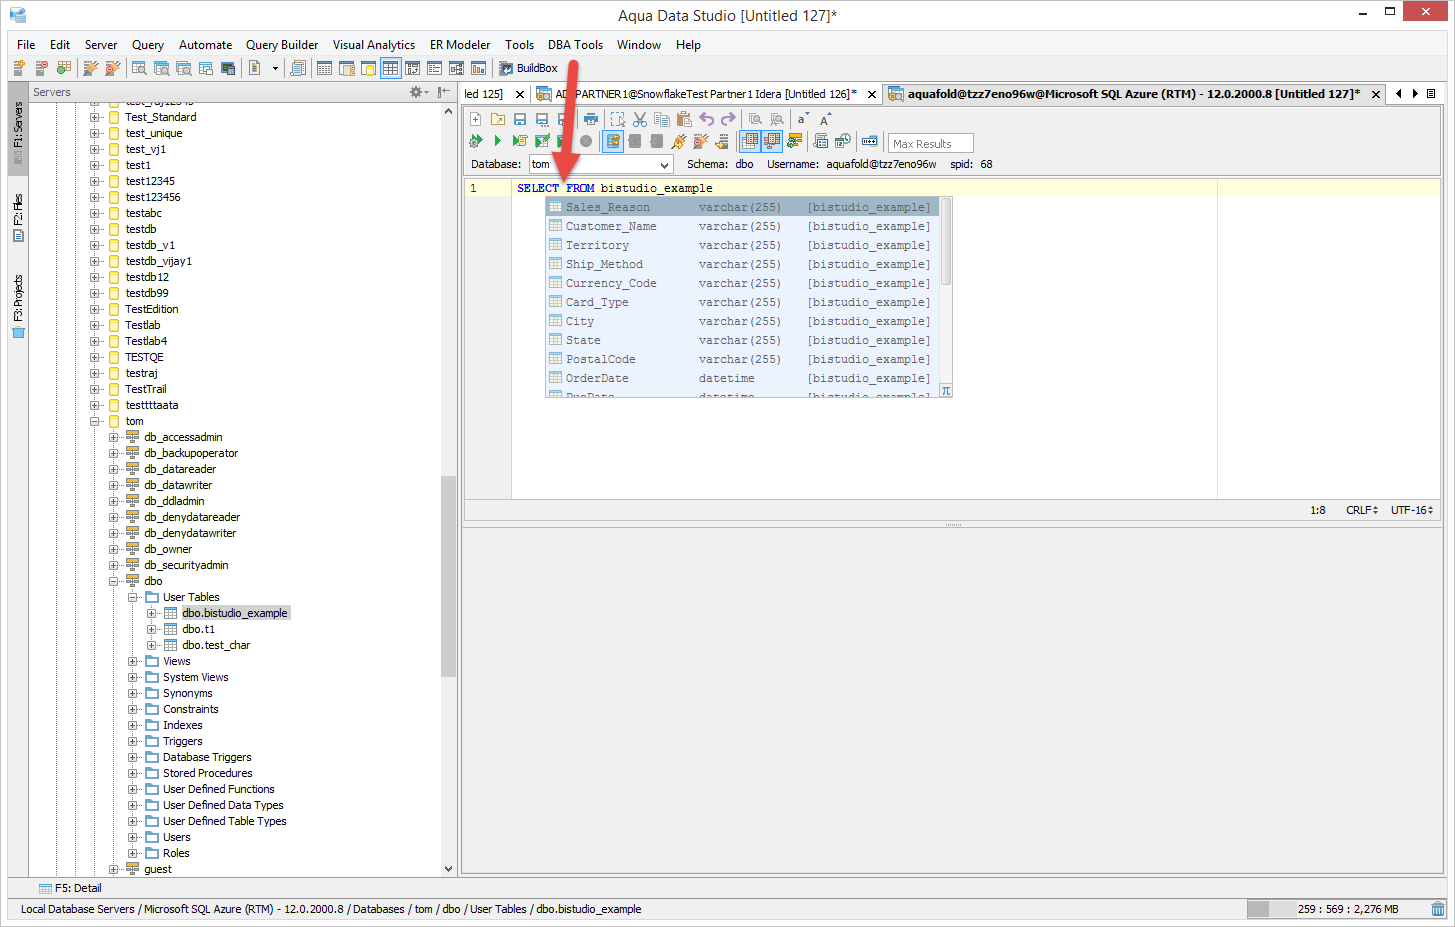Viewport: 1455px width, 927px height.
Task: Click the Print icon in editor toolbar
Action: click(591, 119)
